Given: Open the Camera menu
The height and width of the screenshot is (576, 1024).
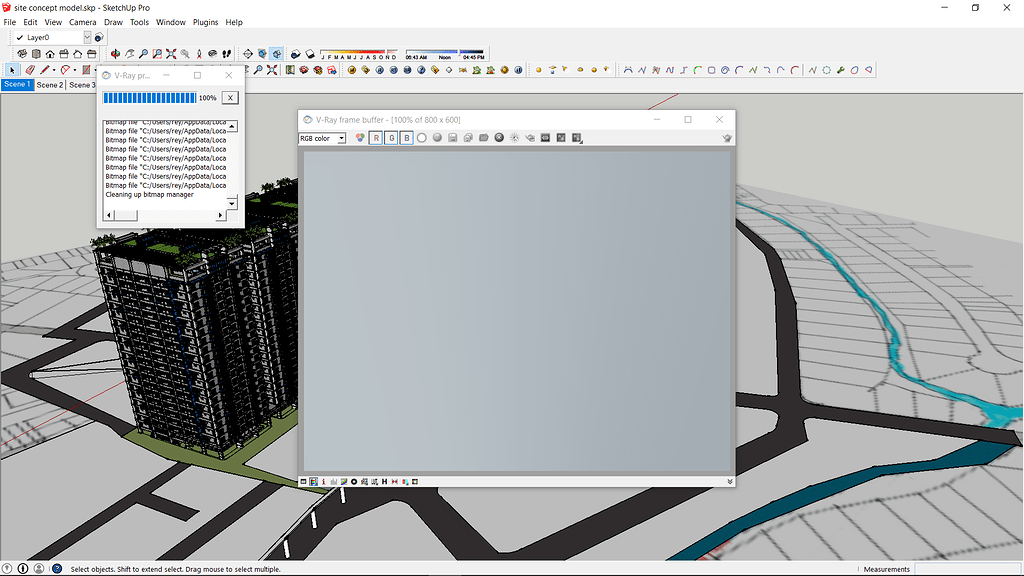Looking at the screenshot, I should 83,21.
